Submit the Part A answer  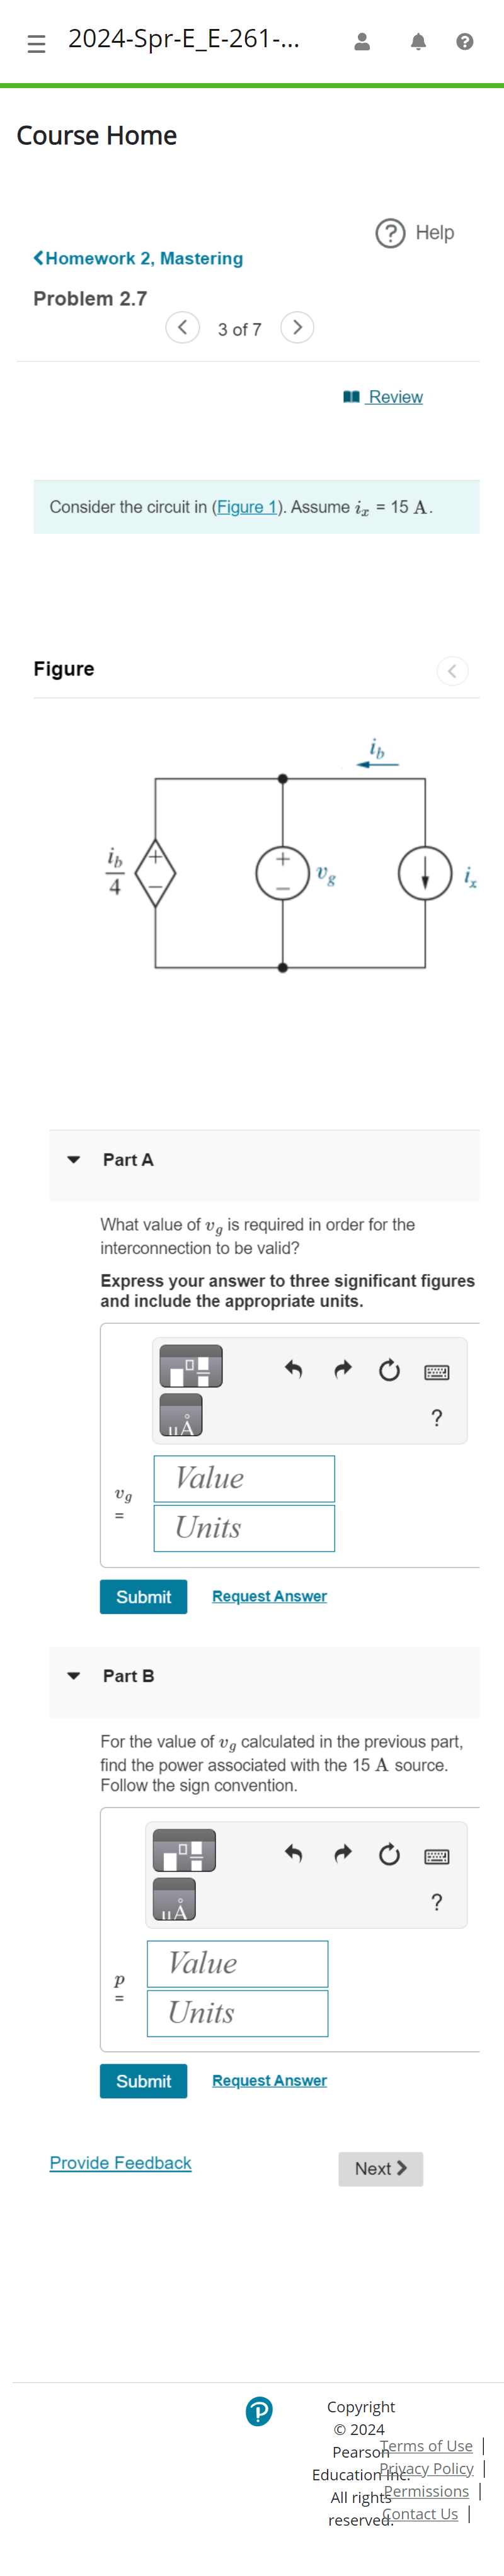[143, 1596]
